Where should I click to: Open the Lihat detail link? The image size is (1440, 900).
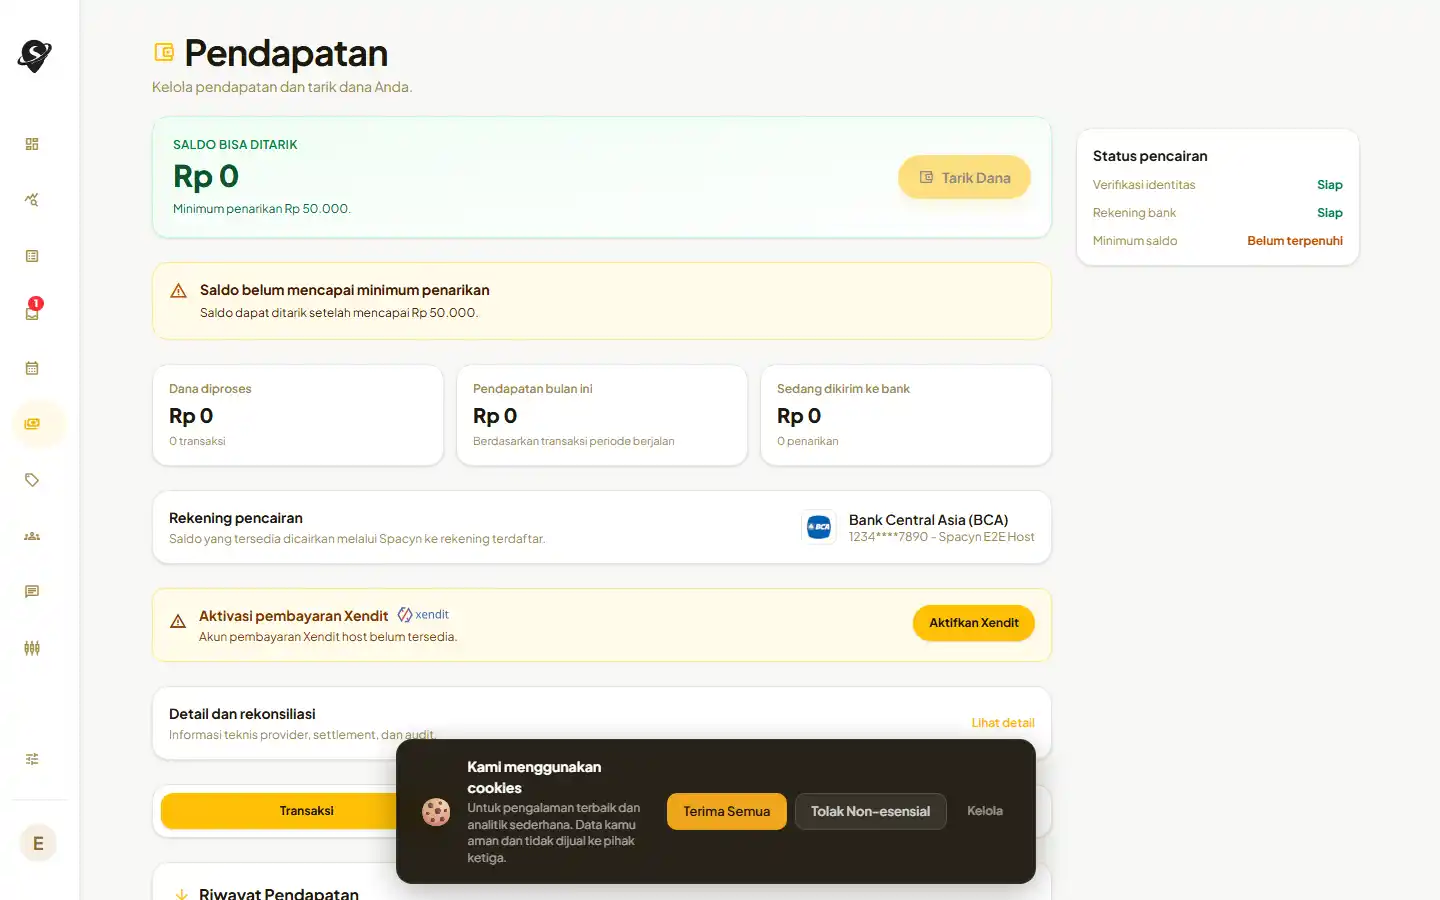(x=1003, y=723)
